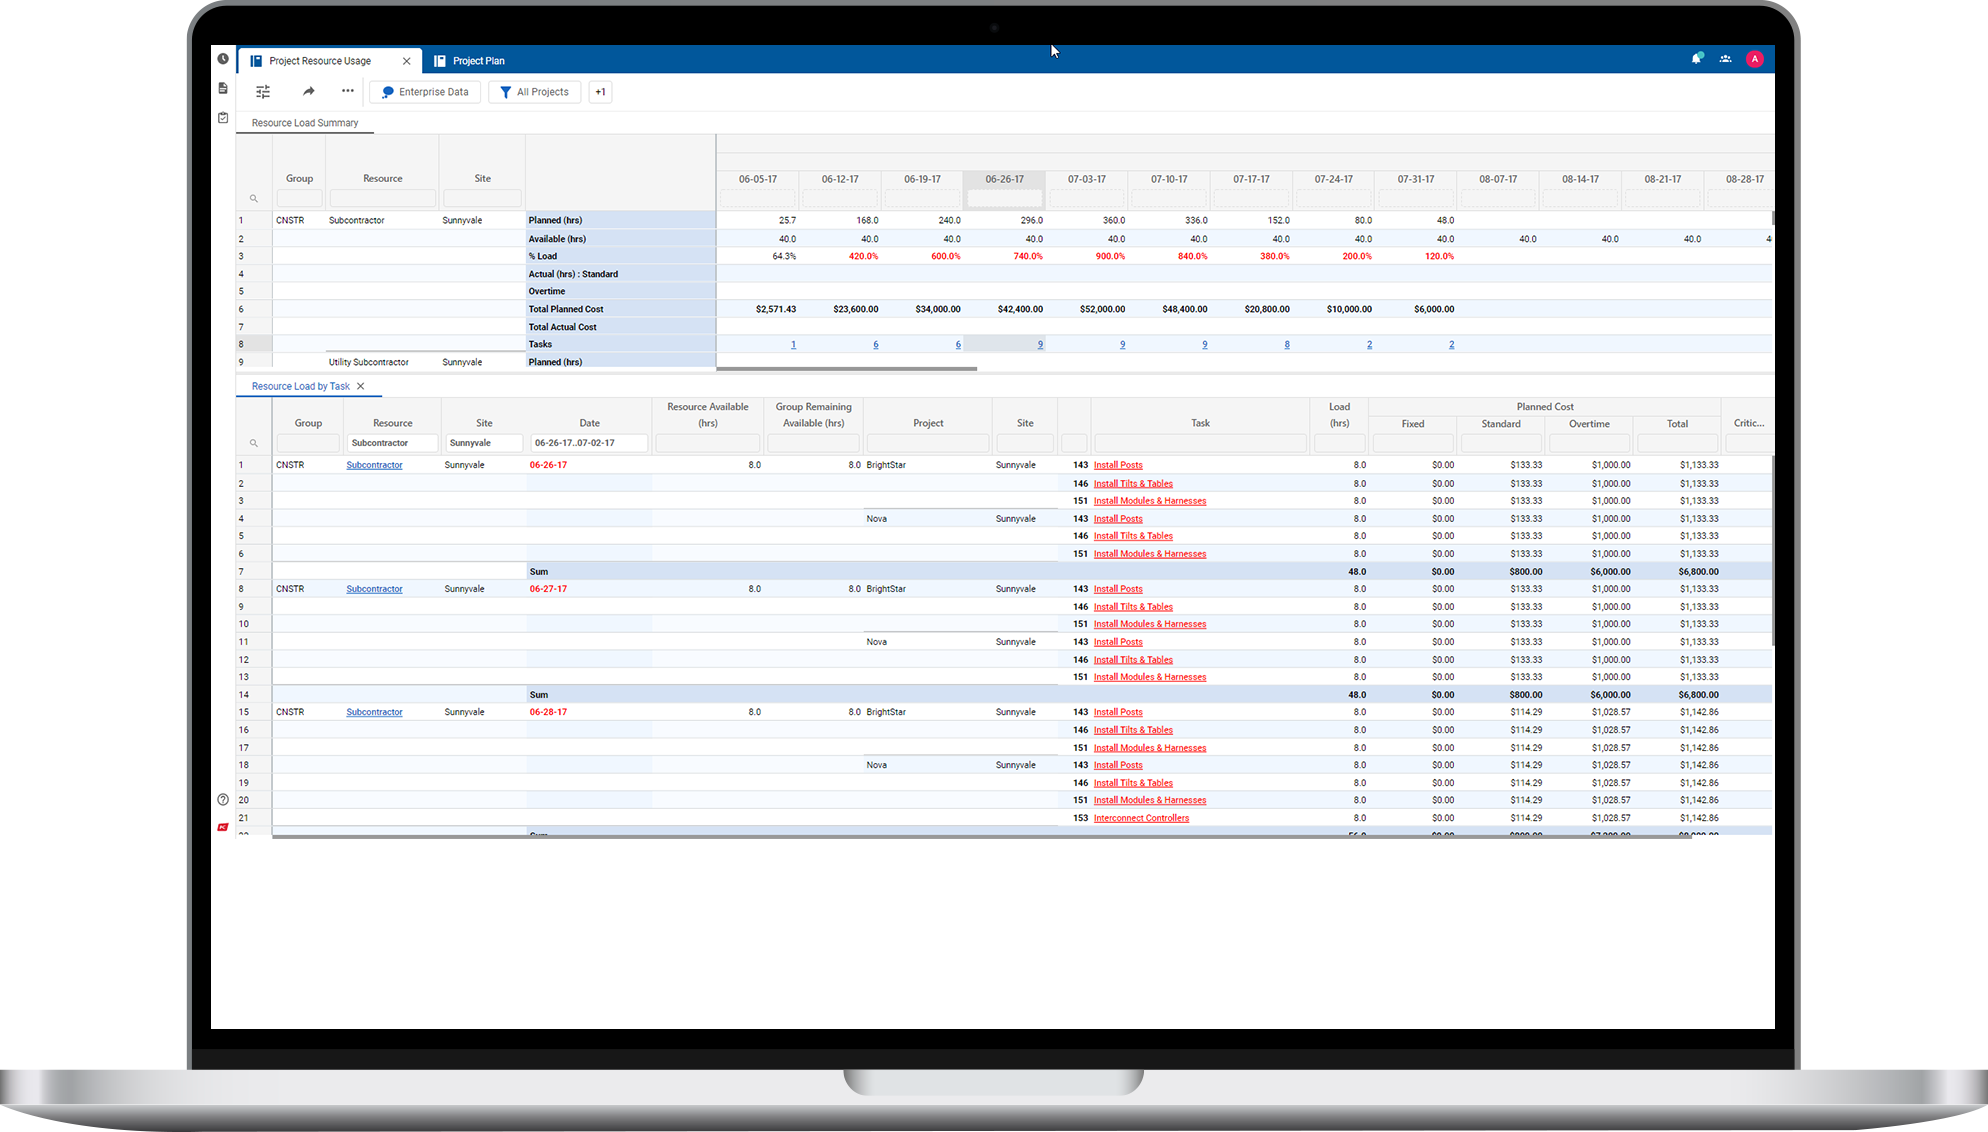Open the user avatar A menu
Viewport: 1988px width, 1132px height.
coord(1754,59)
